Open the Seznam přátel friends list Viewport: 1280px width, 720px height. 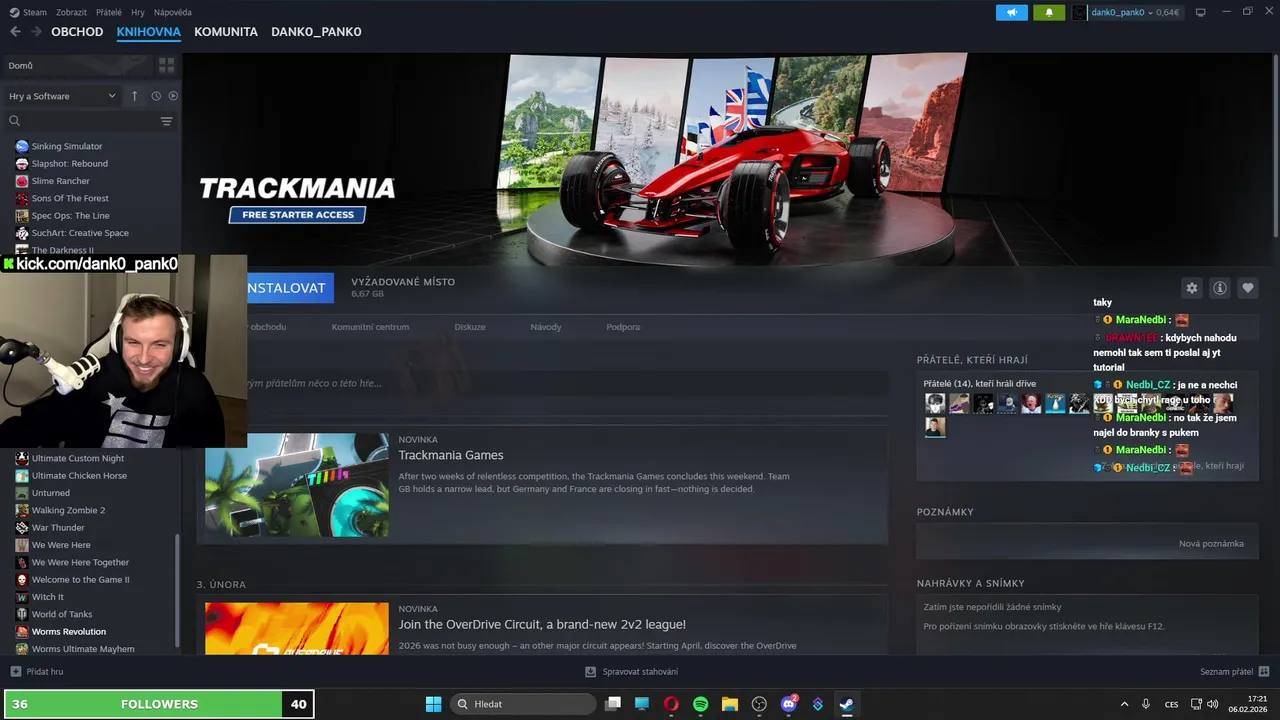1234,672
